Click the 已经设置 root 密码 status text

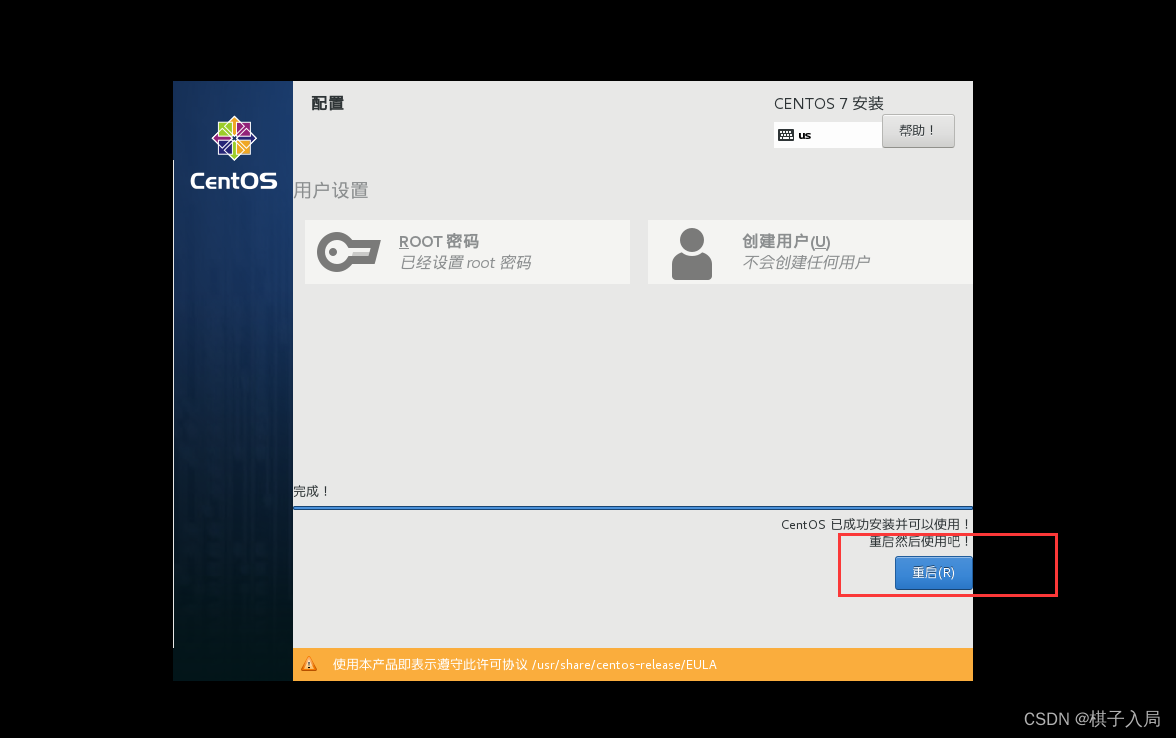coord(466,262)
